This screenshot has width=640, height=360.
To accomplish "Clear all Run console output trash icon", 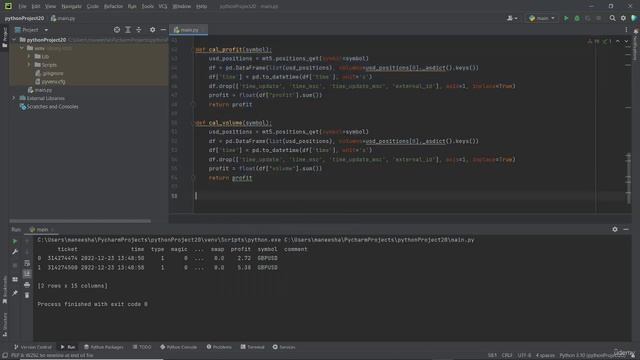I will (x=27, y=295).
